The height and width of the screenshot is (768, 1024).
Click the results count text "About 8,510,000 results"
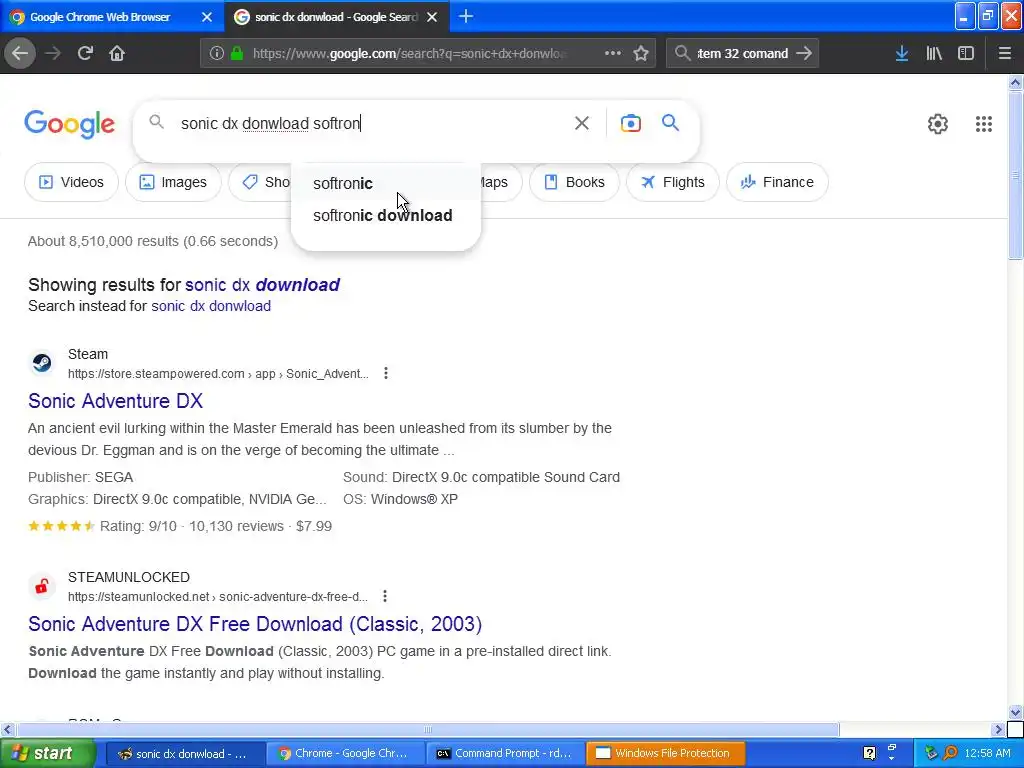(103, 241)
